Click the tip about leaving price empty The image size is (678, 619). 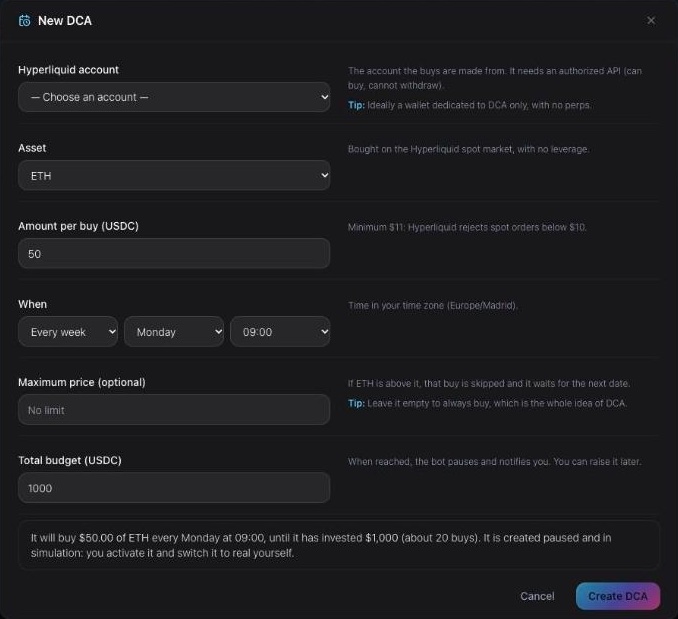488,403
